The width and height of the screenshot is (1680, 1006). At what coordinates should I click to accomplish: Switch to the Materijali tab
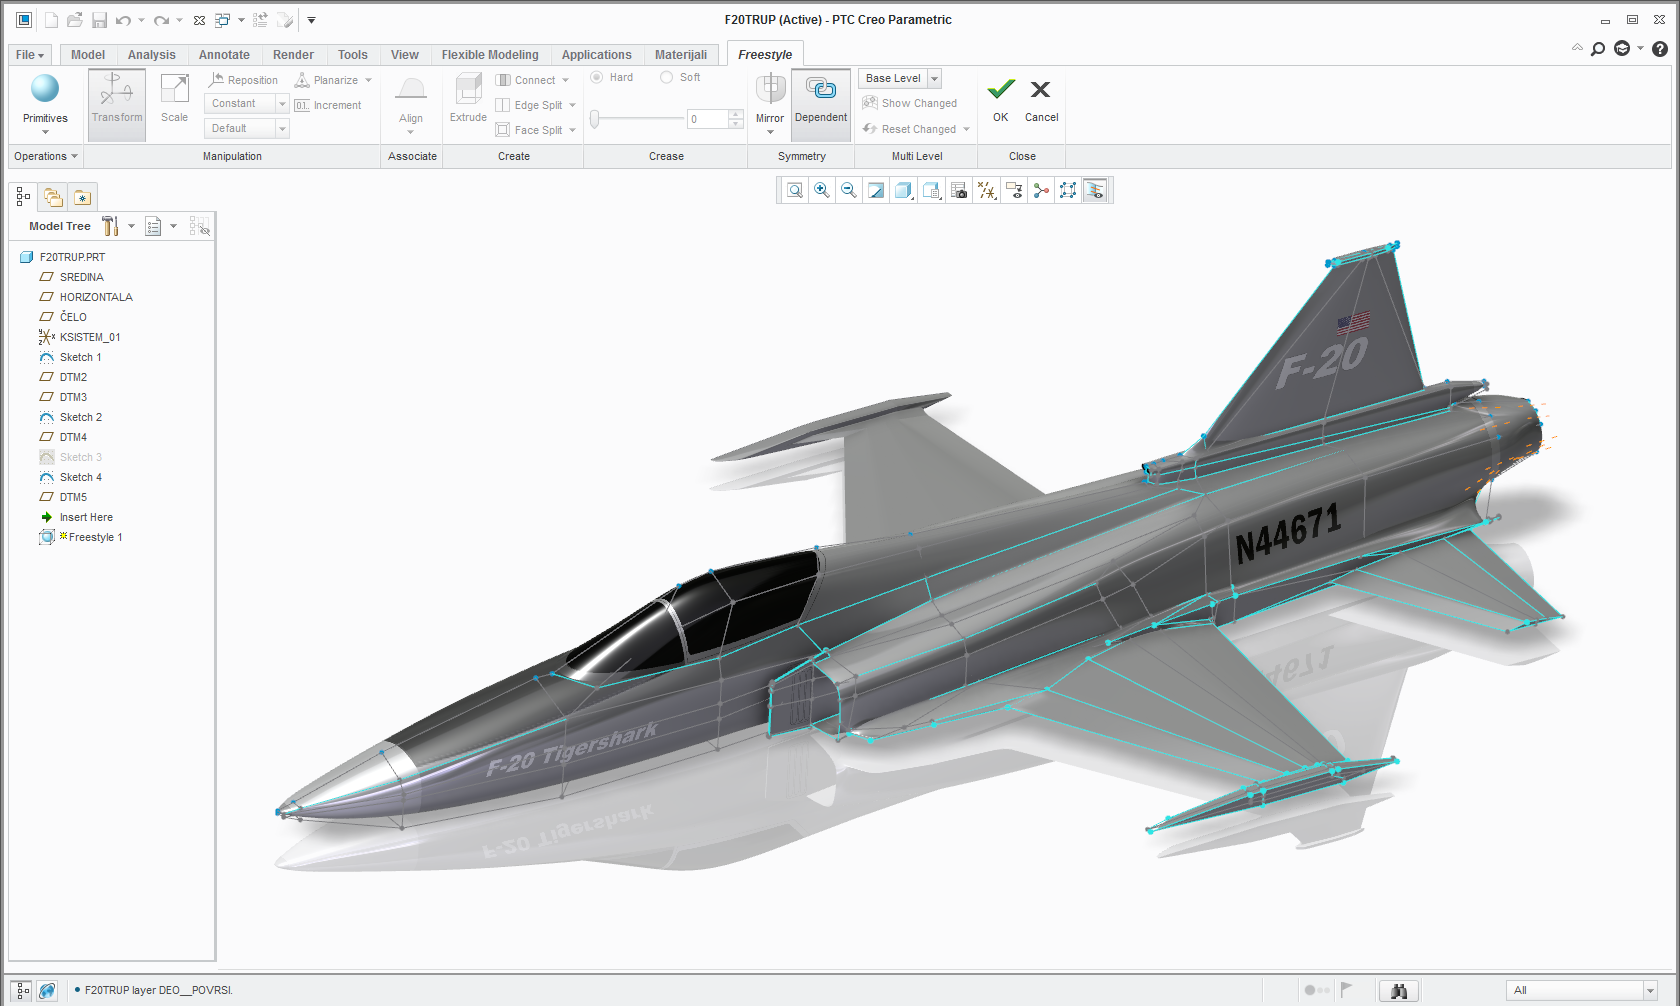[681, 55]
